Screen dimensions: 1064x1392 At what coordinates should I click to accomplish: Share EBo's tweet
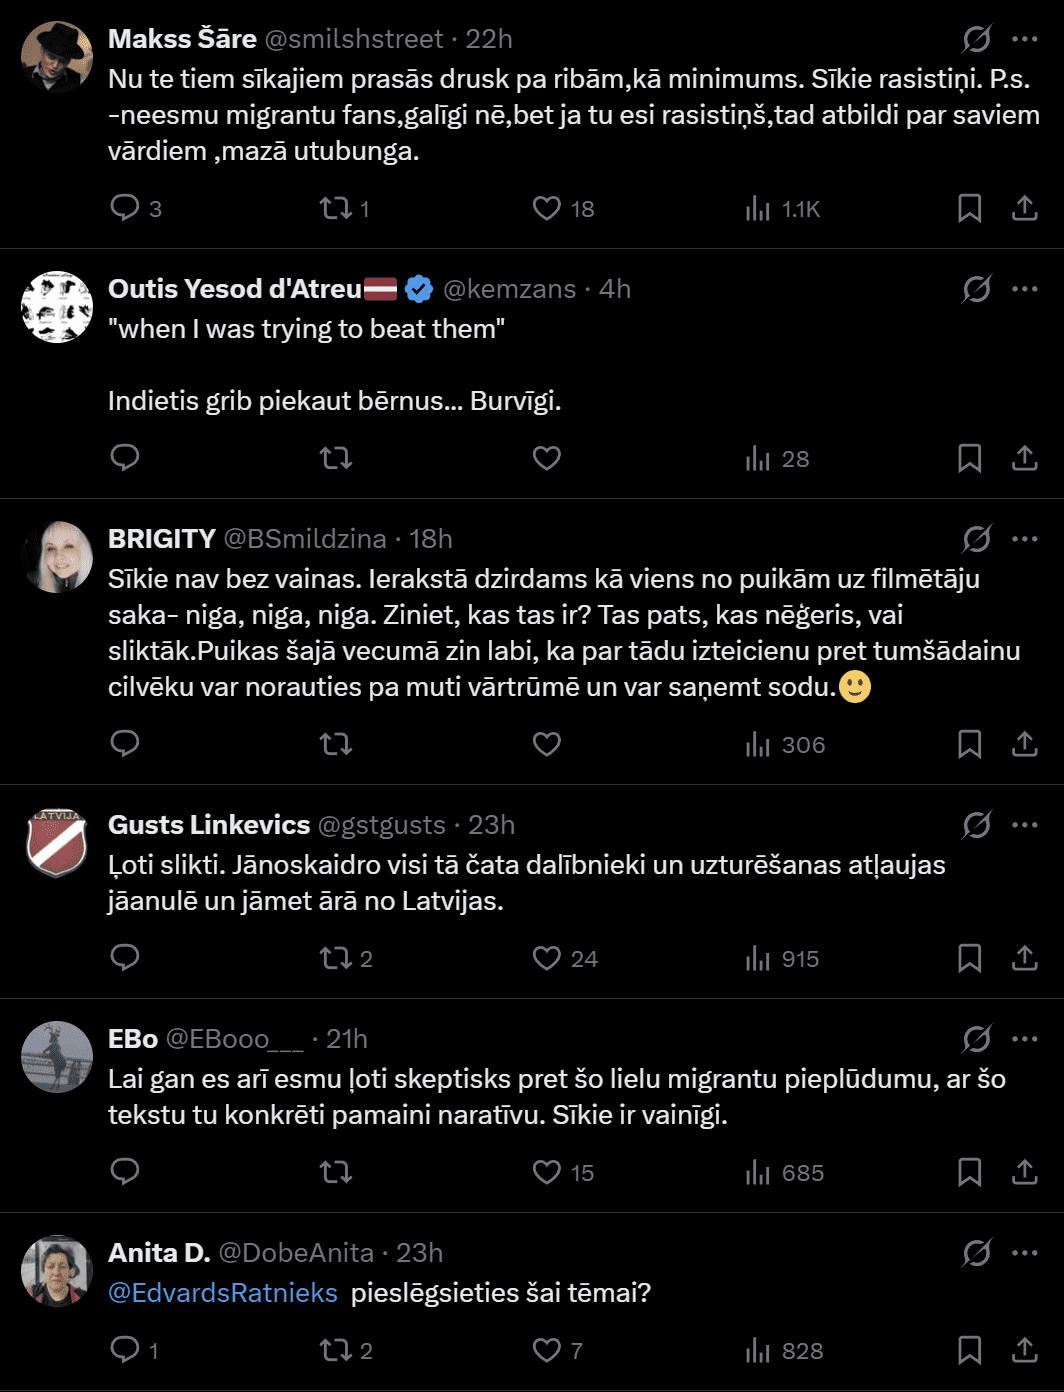tap(1024, 1172)
